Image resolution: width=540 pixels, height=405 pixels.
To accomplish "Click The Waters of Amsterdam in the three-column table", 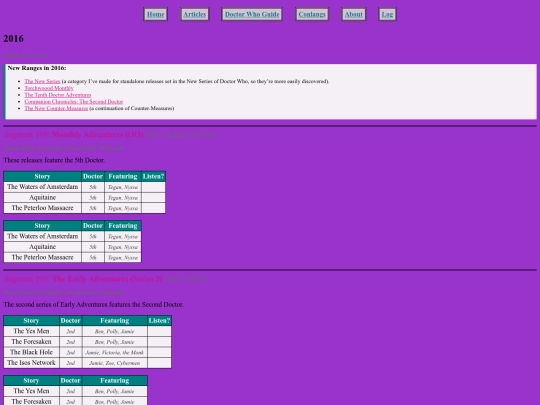I will (x=43, y=236).
